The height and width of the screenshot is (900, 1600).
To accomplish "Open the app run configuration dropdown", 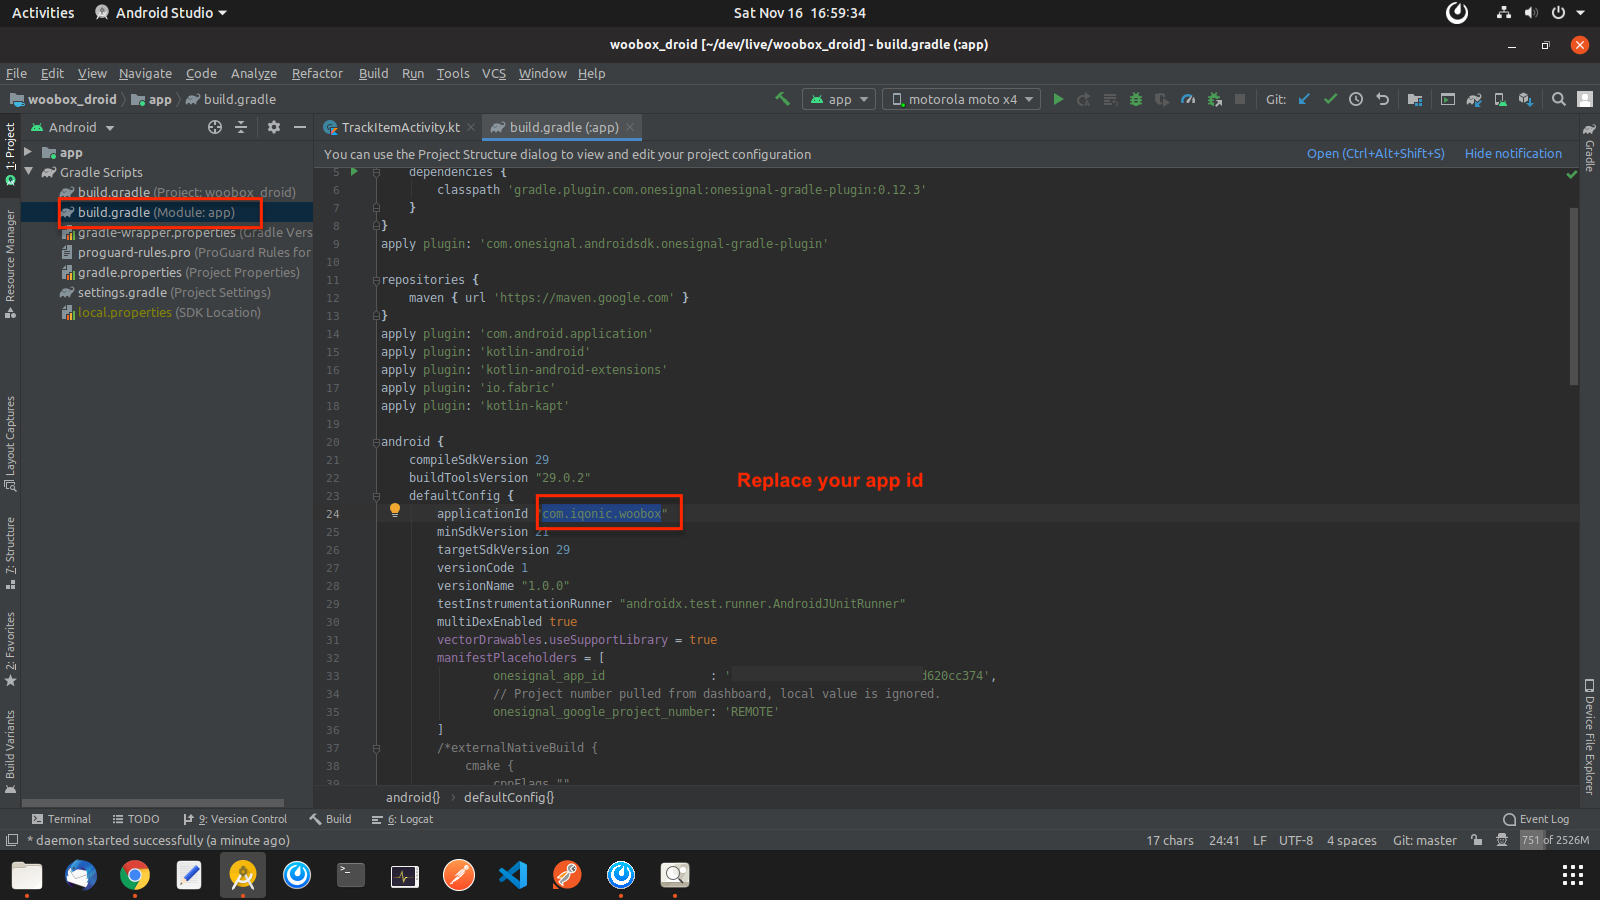I will click(839, 99).
